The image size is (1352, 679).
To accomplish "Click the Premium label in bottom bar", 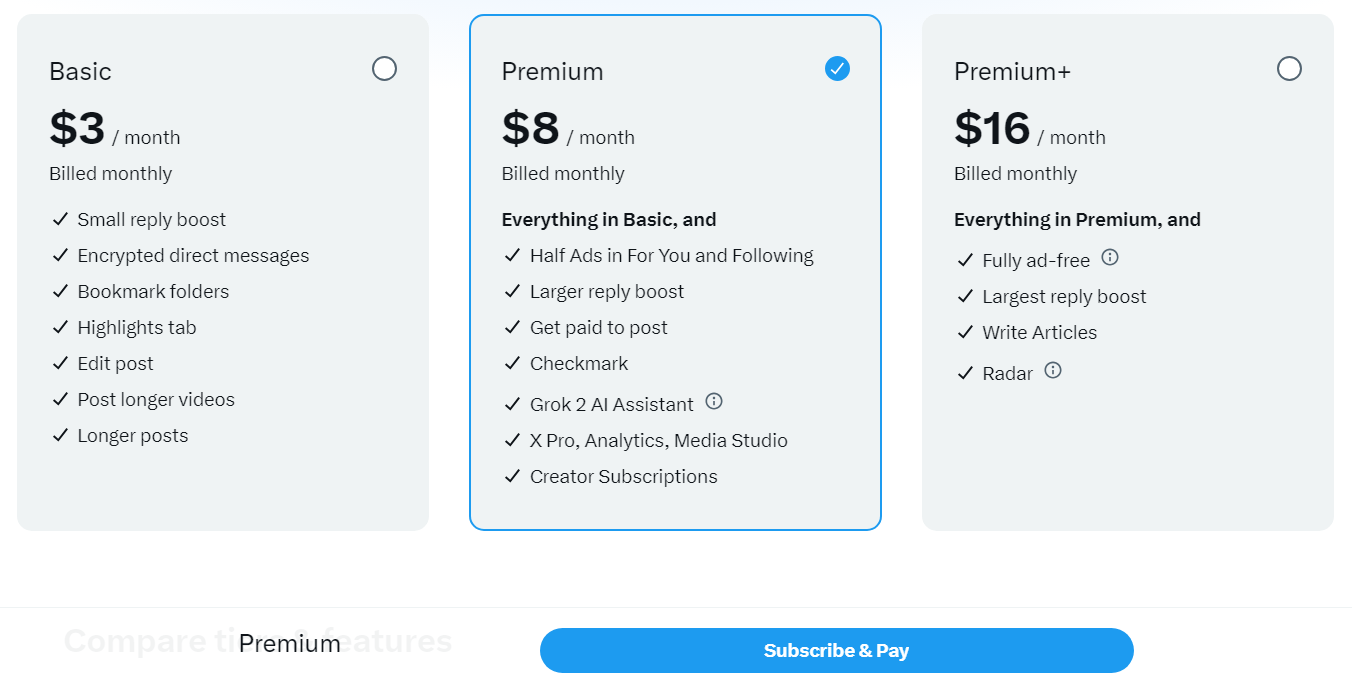I will 289,644.
